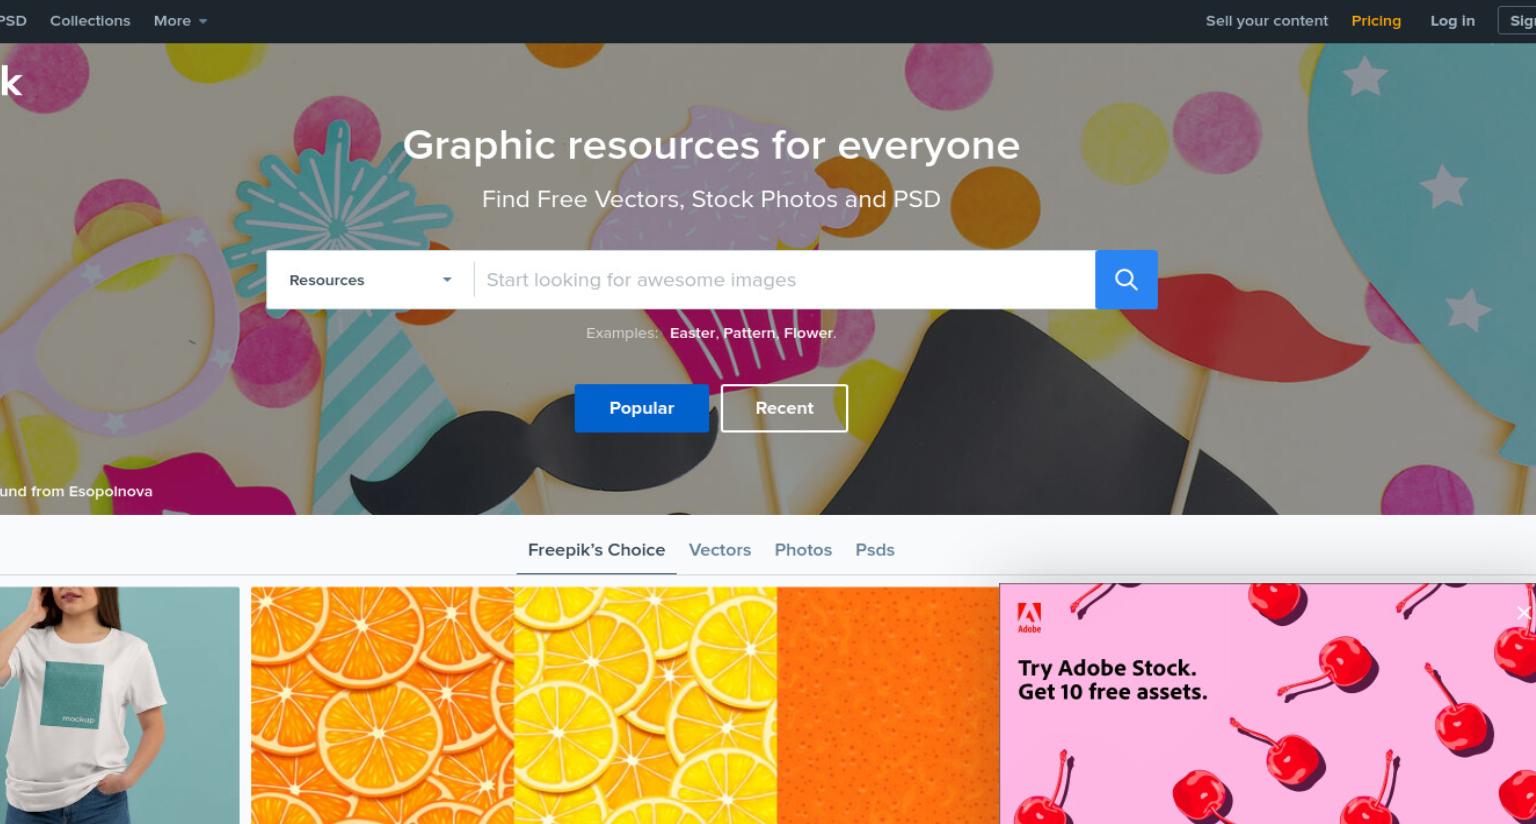Select the Freepik's Choice tab
This screenshot has width=1536, height=824.
(x=596, y=550)
